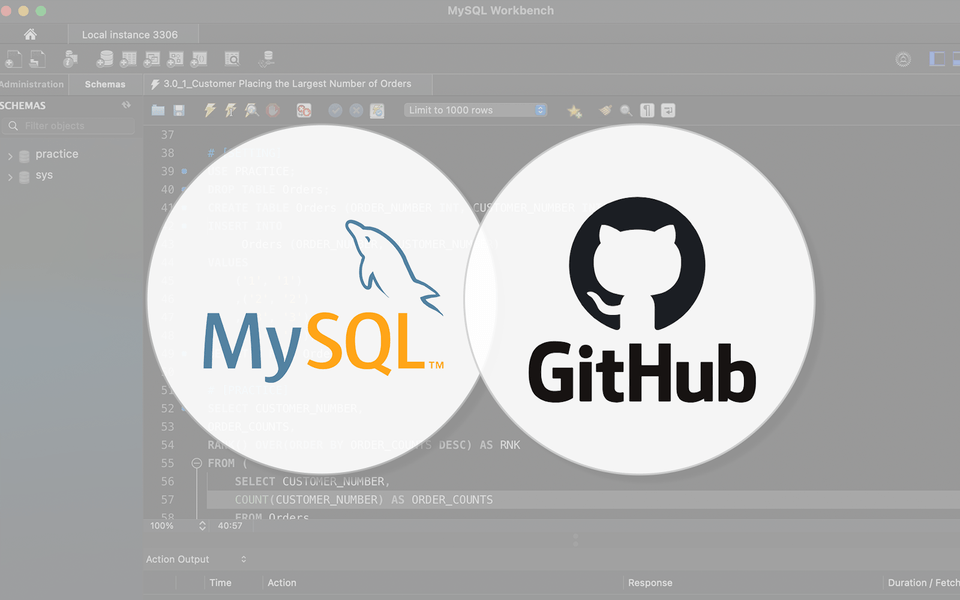Click the statement marker on line 39
Image resolution: width=960 pixels, height=600 pixels.
(x=184, y=171)
